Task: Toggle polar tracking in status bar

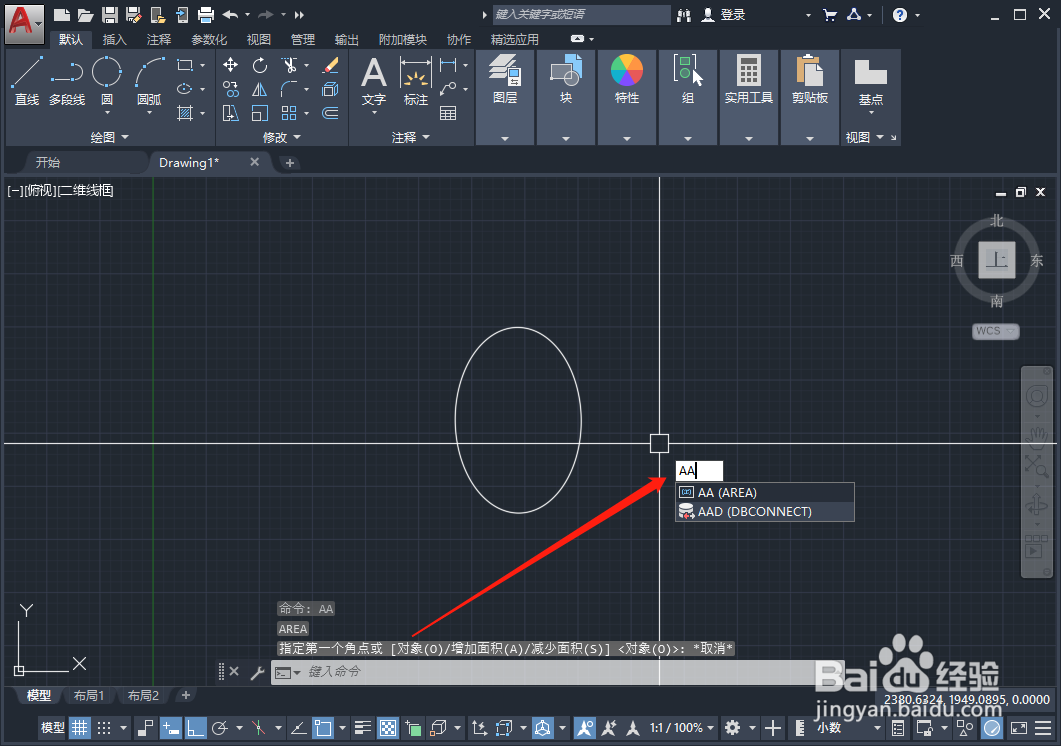Action: click(219, 728)
